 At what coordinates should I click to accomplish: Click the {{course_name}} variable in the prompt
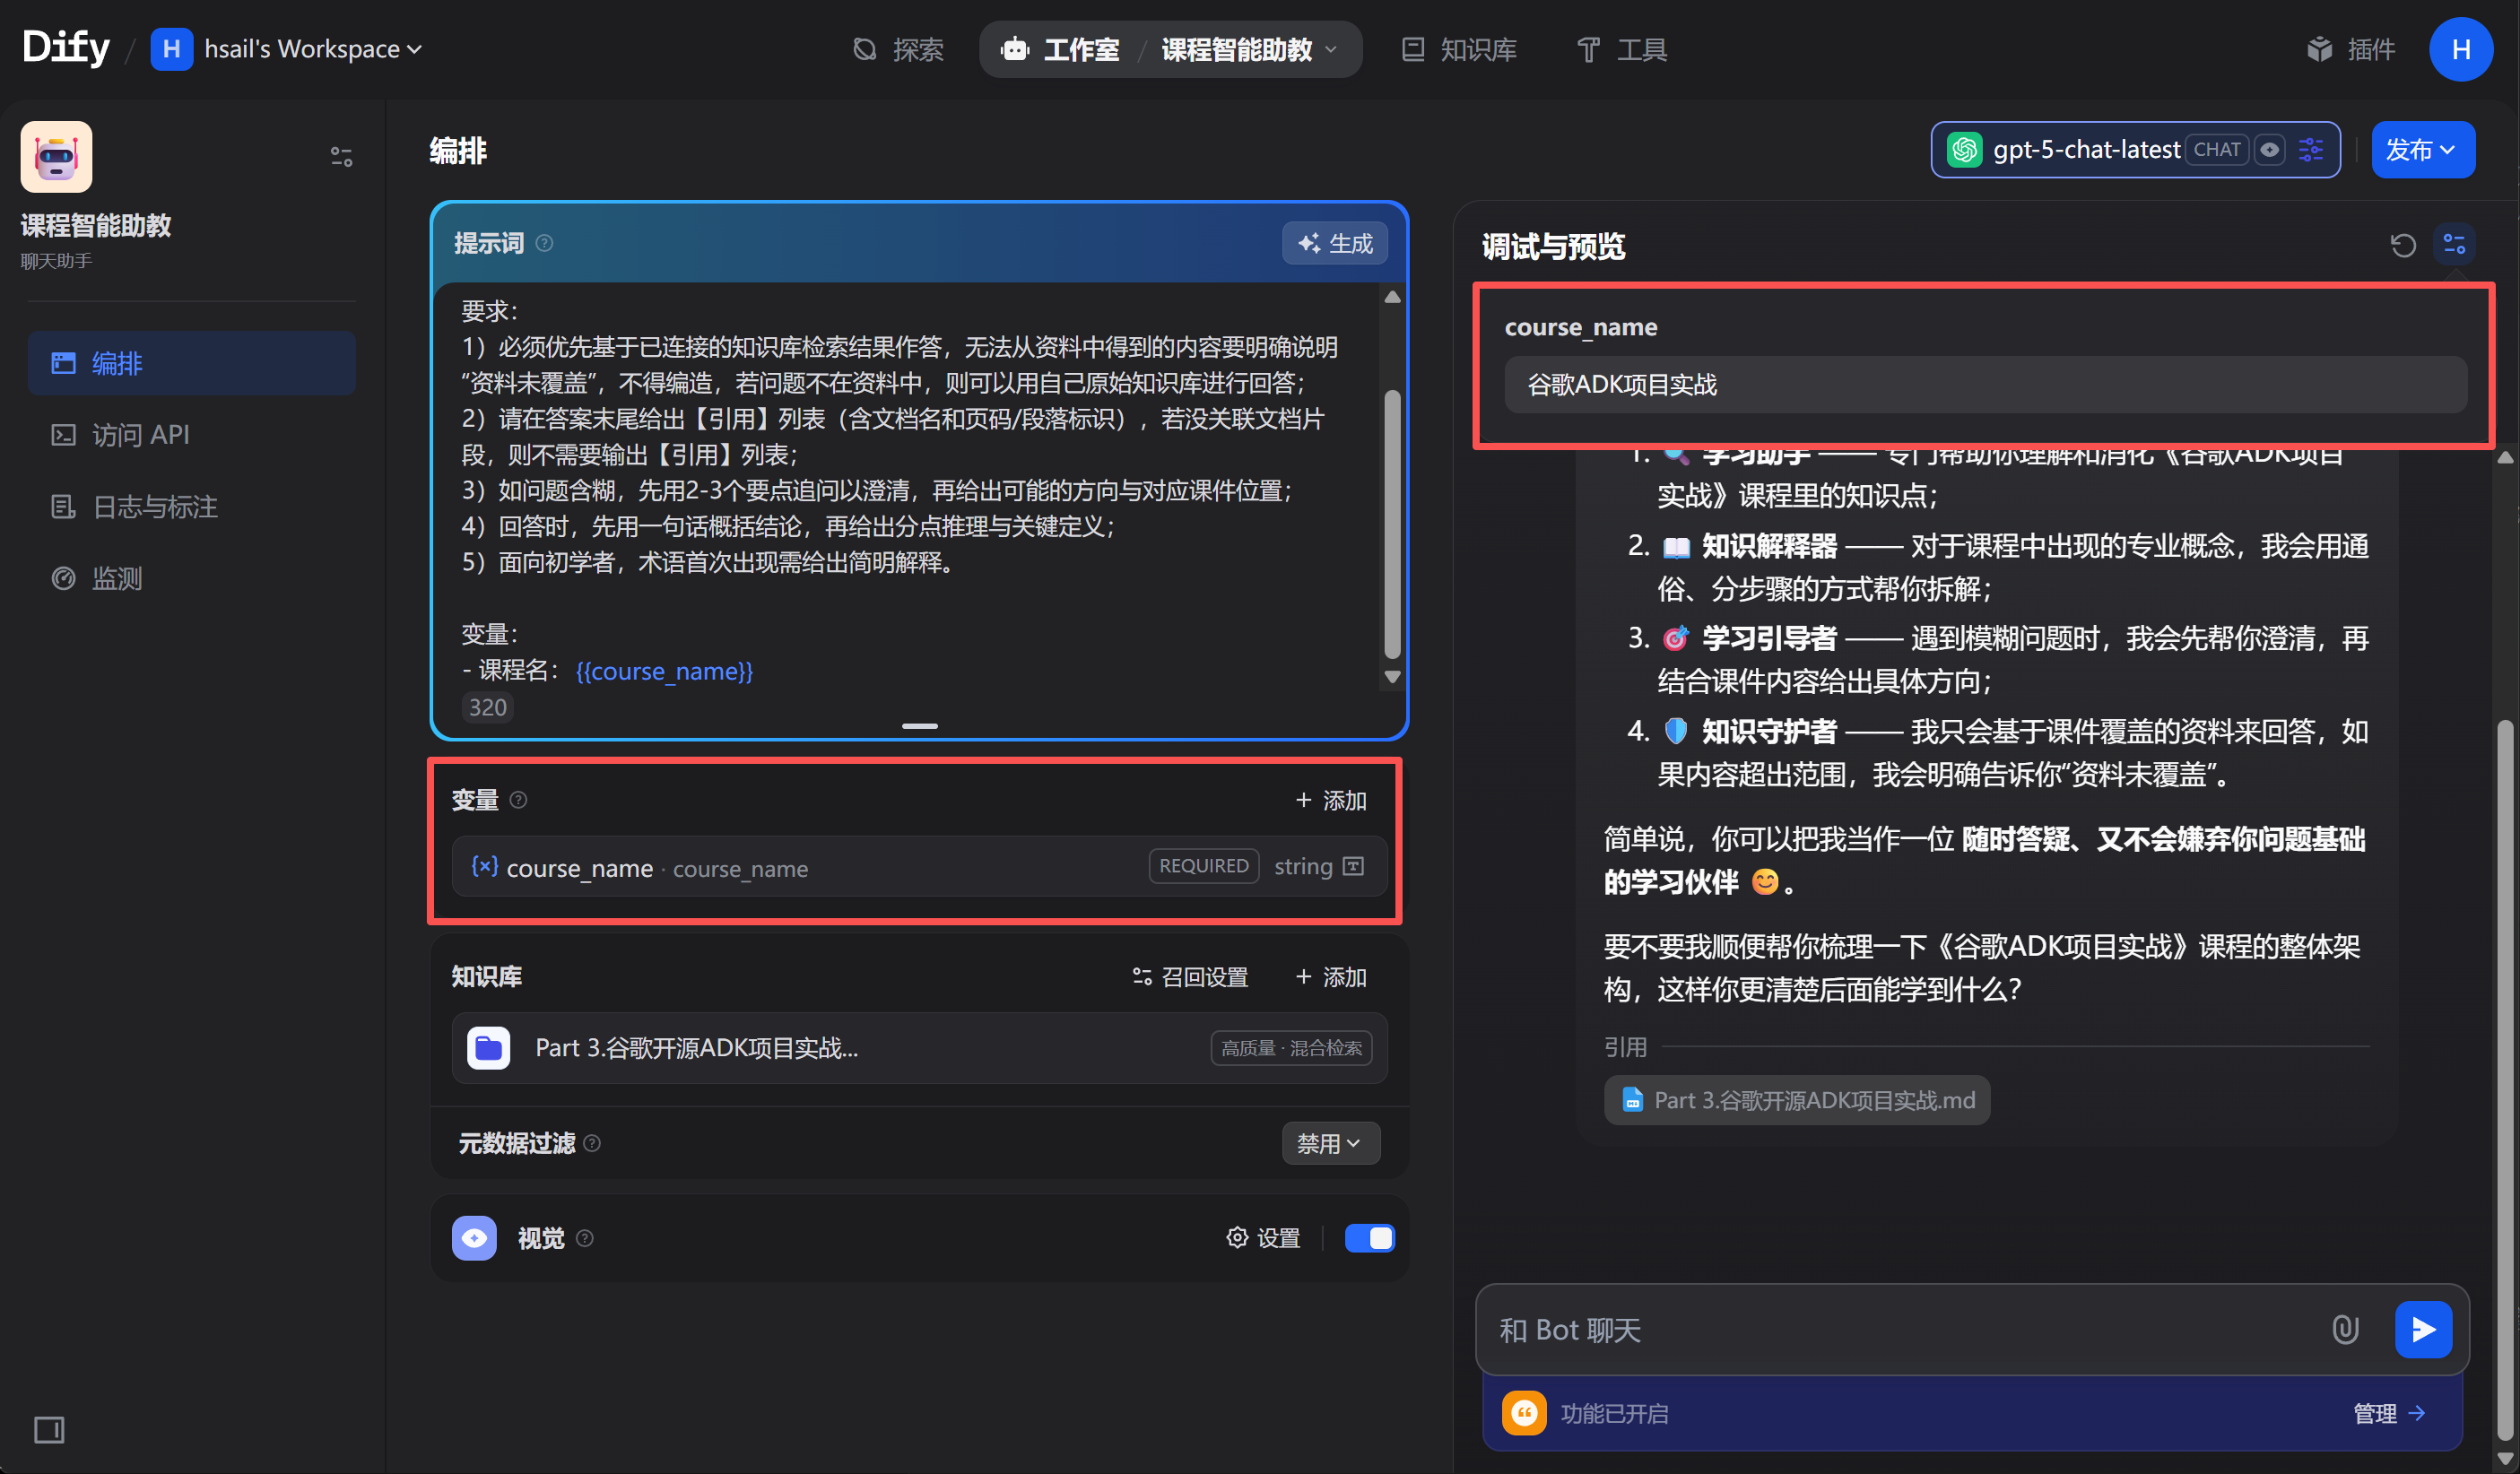(x=664, y=671)
